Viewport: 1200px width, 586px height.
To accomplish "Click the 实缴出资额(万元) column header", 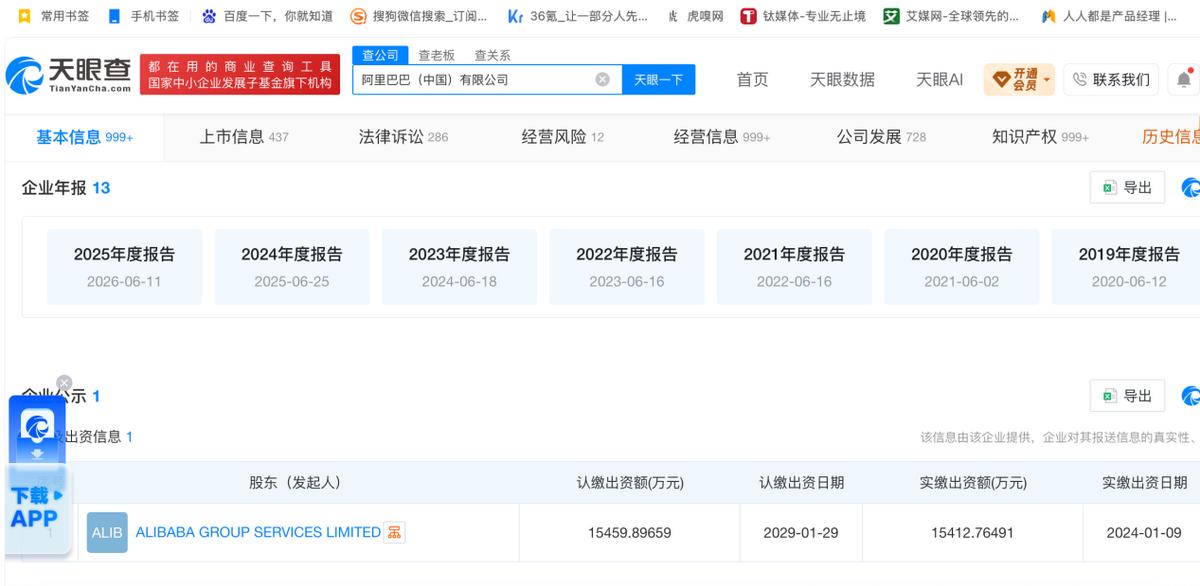I will [x=973, y=482].
